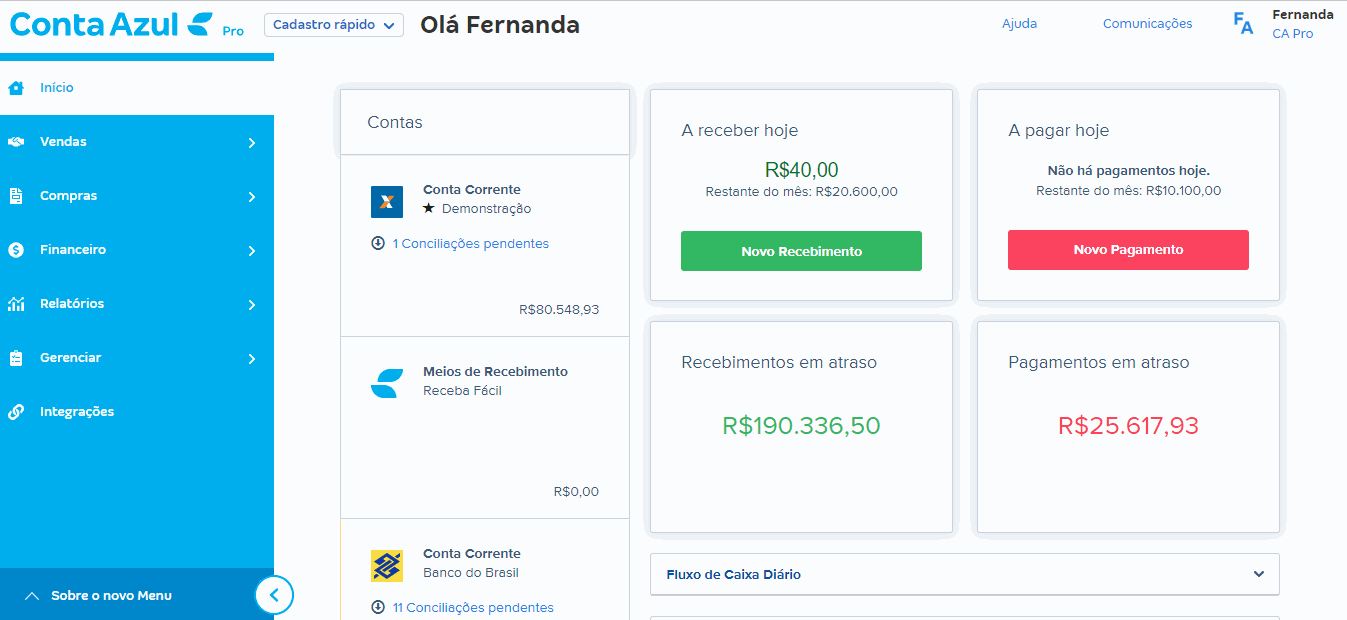Click the Financeiro dollar coin icon
This screenshot has height=620, width=1347.
pos(16,250)
